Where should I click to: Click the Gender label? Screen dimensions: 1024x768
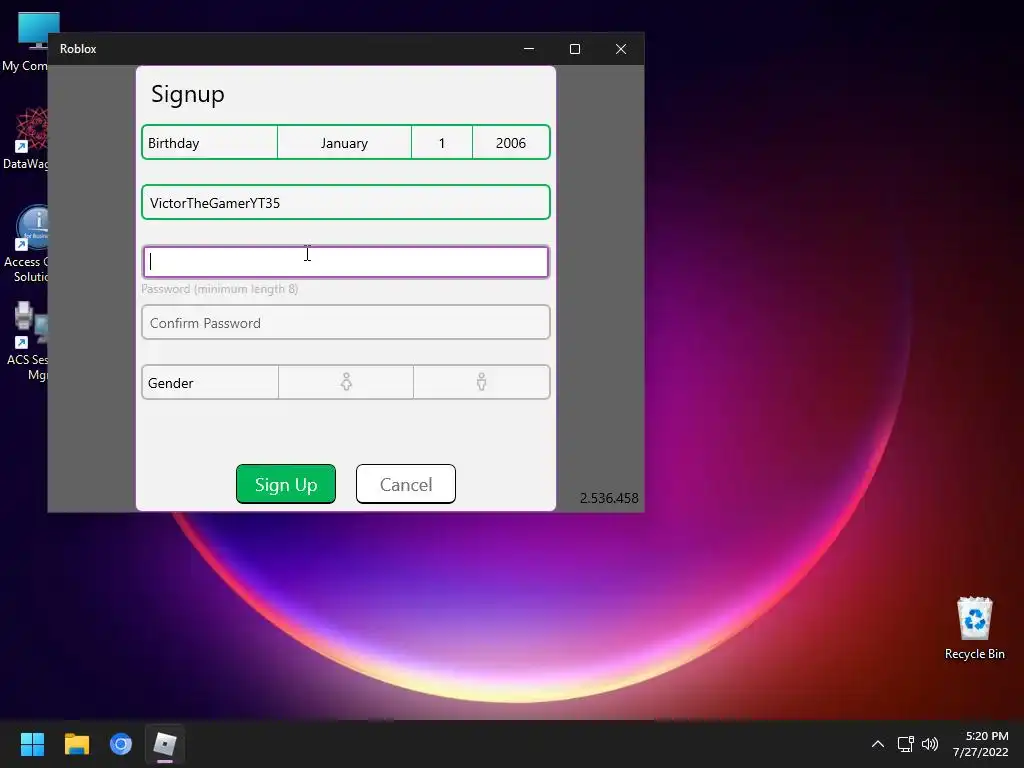[x=170, y=383]
